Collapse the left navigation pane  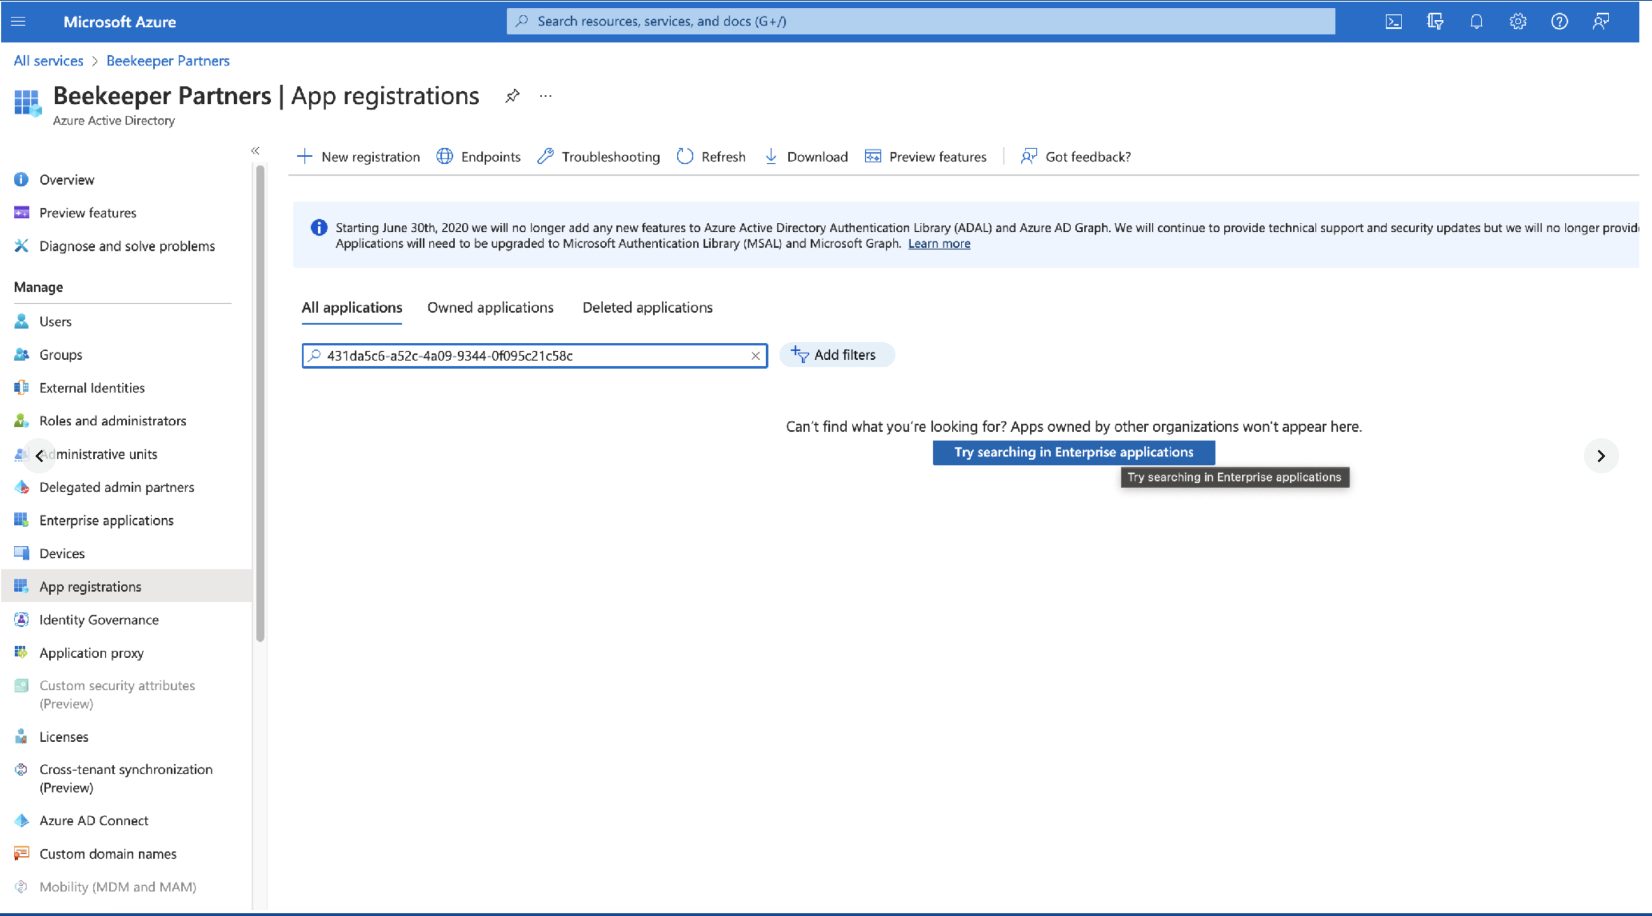255,150
